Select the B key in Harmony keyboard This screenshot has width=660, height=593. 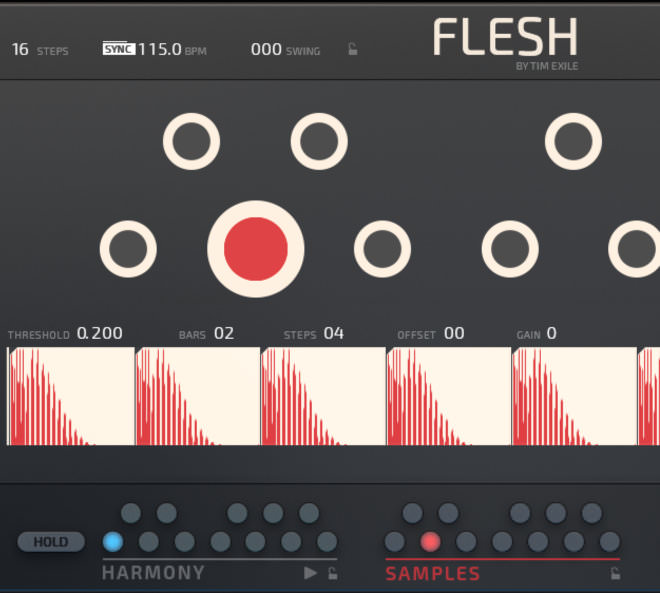point(327,542)
